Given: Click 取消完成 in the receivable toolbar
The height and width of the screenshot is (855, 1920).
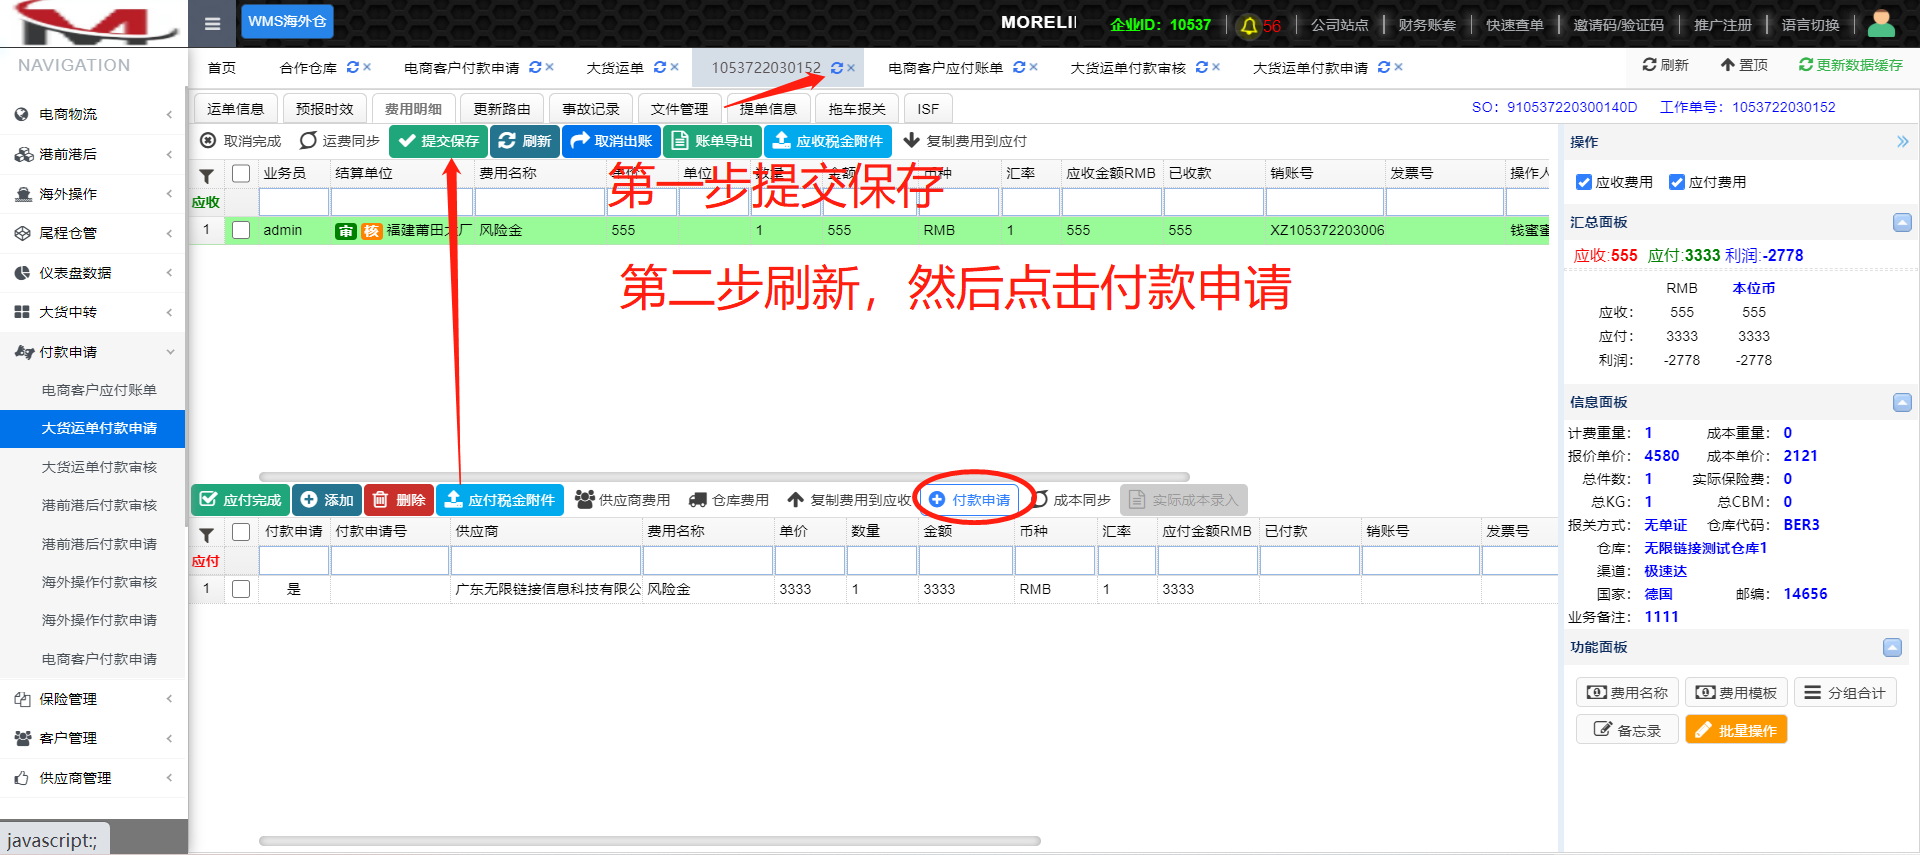Looking at the screenshot, I should (241, 141).
